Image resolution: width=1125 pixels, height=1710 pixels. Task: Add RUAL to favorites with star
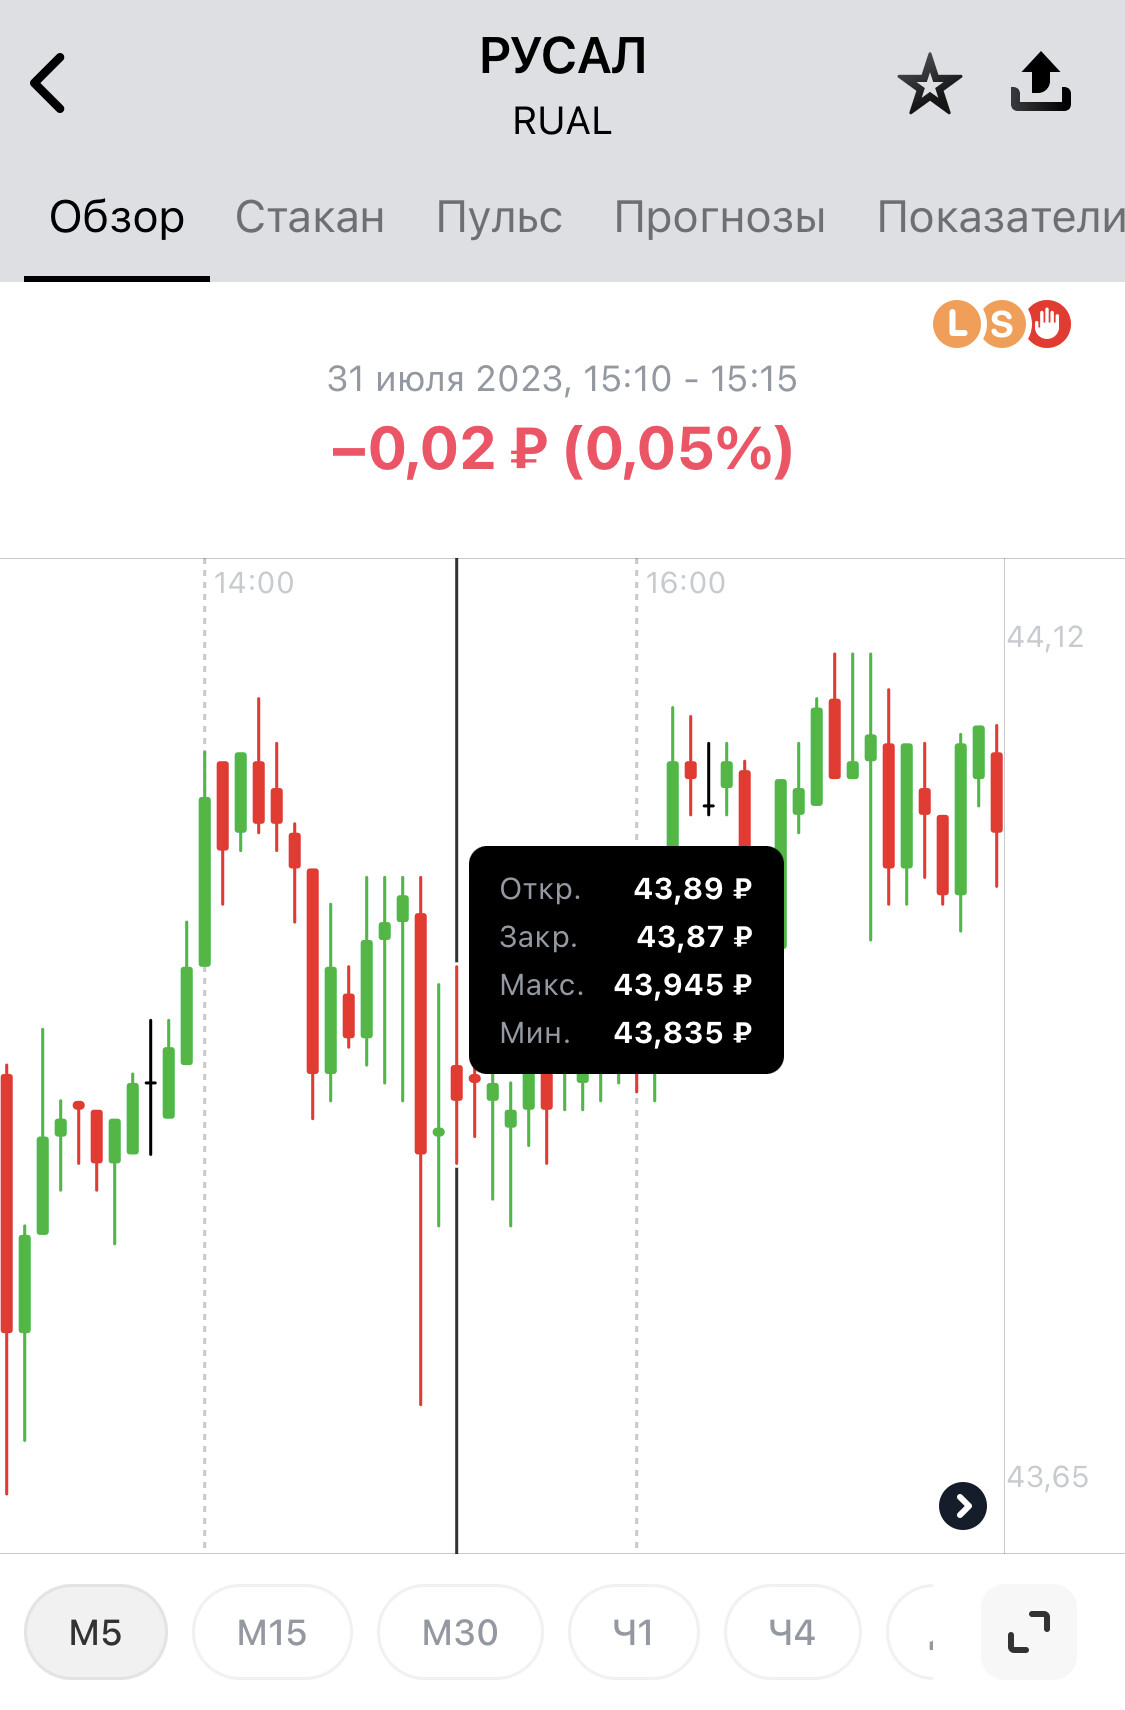point(929,84)
